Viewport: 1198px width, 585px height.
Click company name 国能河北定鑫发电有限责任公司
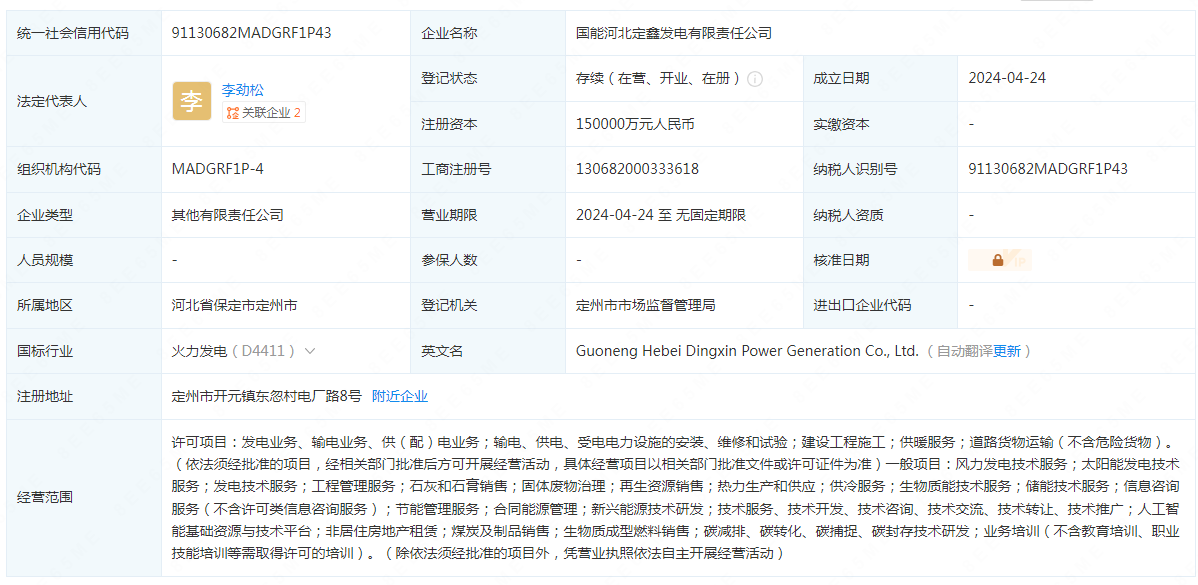(x=674, y=33)
